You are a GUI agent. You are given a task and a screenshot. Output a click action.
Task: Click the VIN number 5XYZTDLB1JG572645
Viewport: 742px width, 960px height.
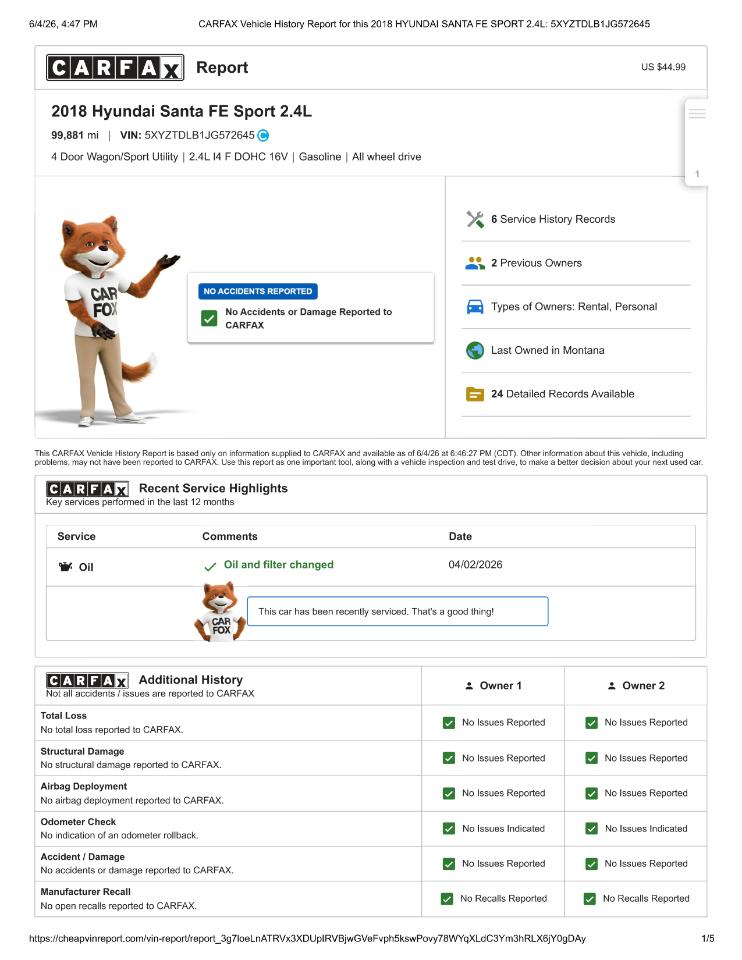coord(200,135)
